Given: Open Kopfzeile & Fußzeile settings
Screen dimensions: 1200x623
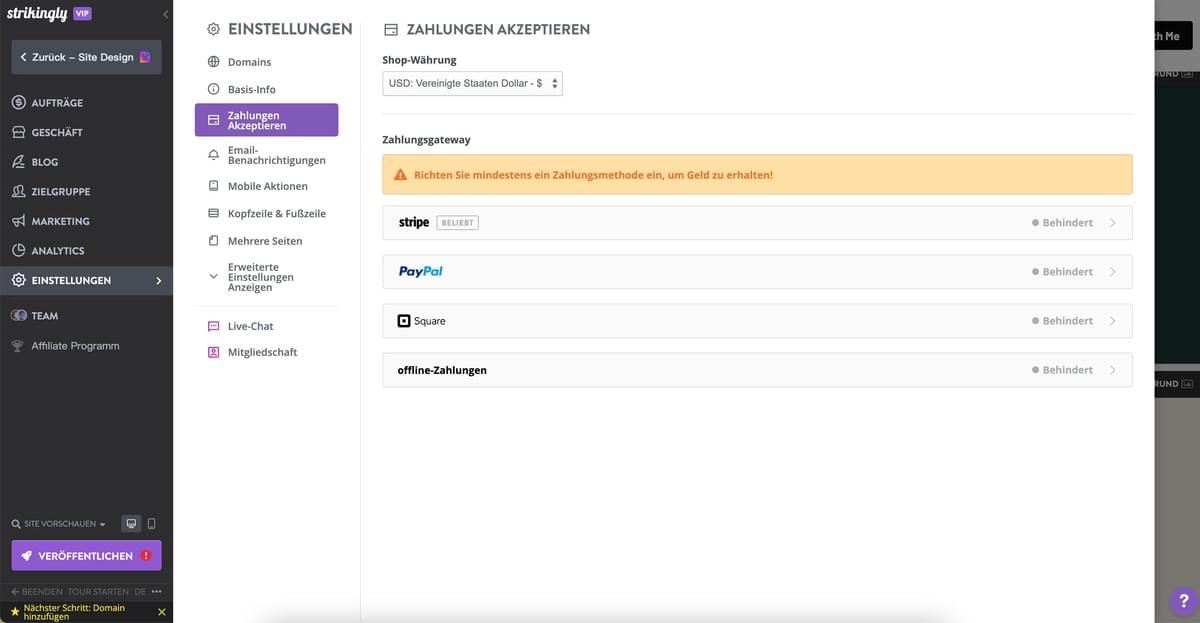Looking at the screenshot, I should tap(266, 213).
